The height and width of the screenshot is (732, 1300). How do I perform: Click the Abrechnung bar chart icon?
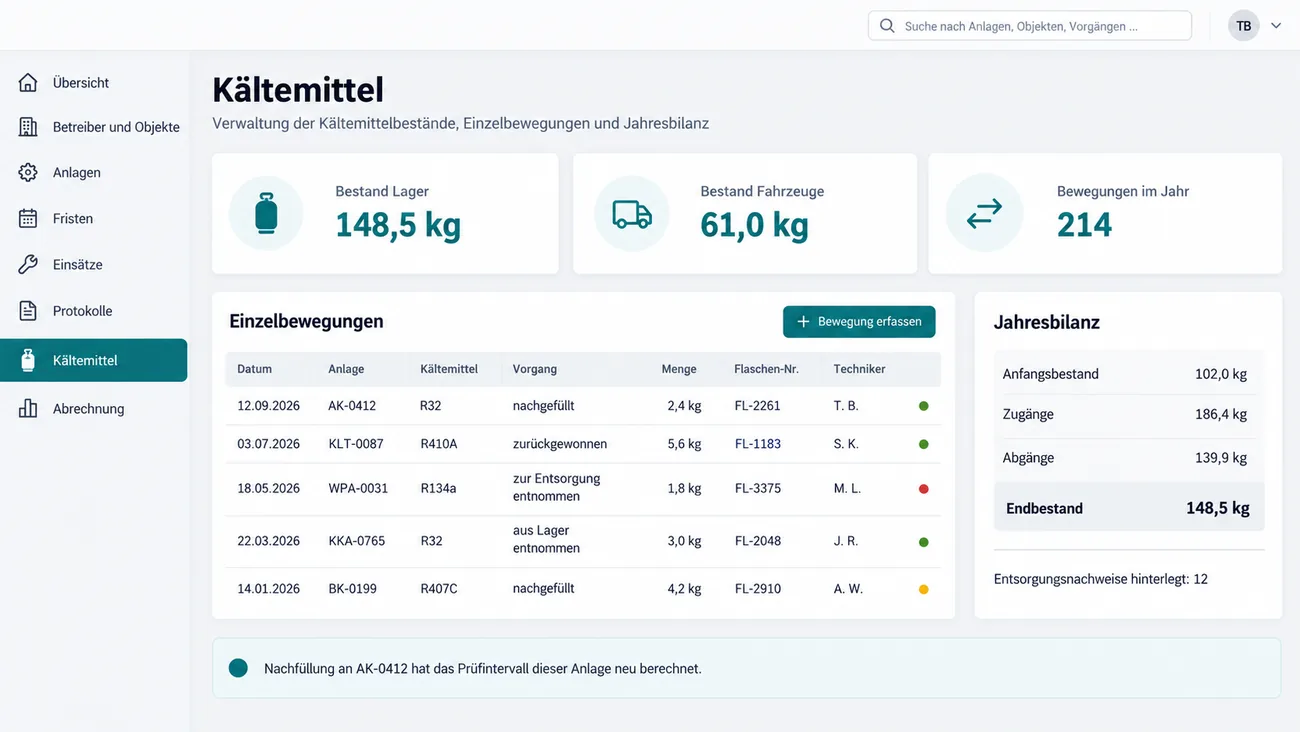[28, 409]
